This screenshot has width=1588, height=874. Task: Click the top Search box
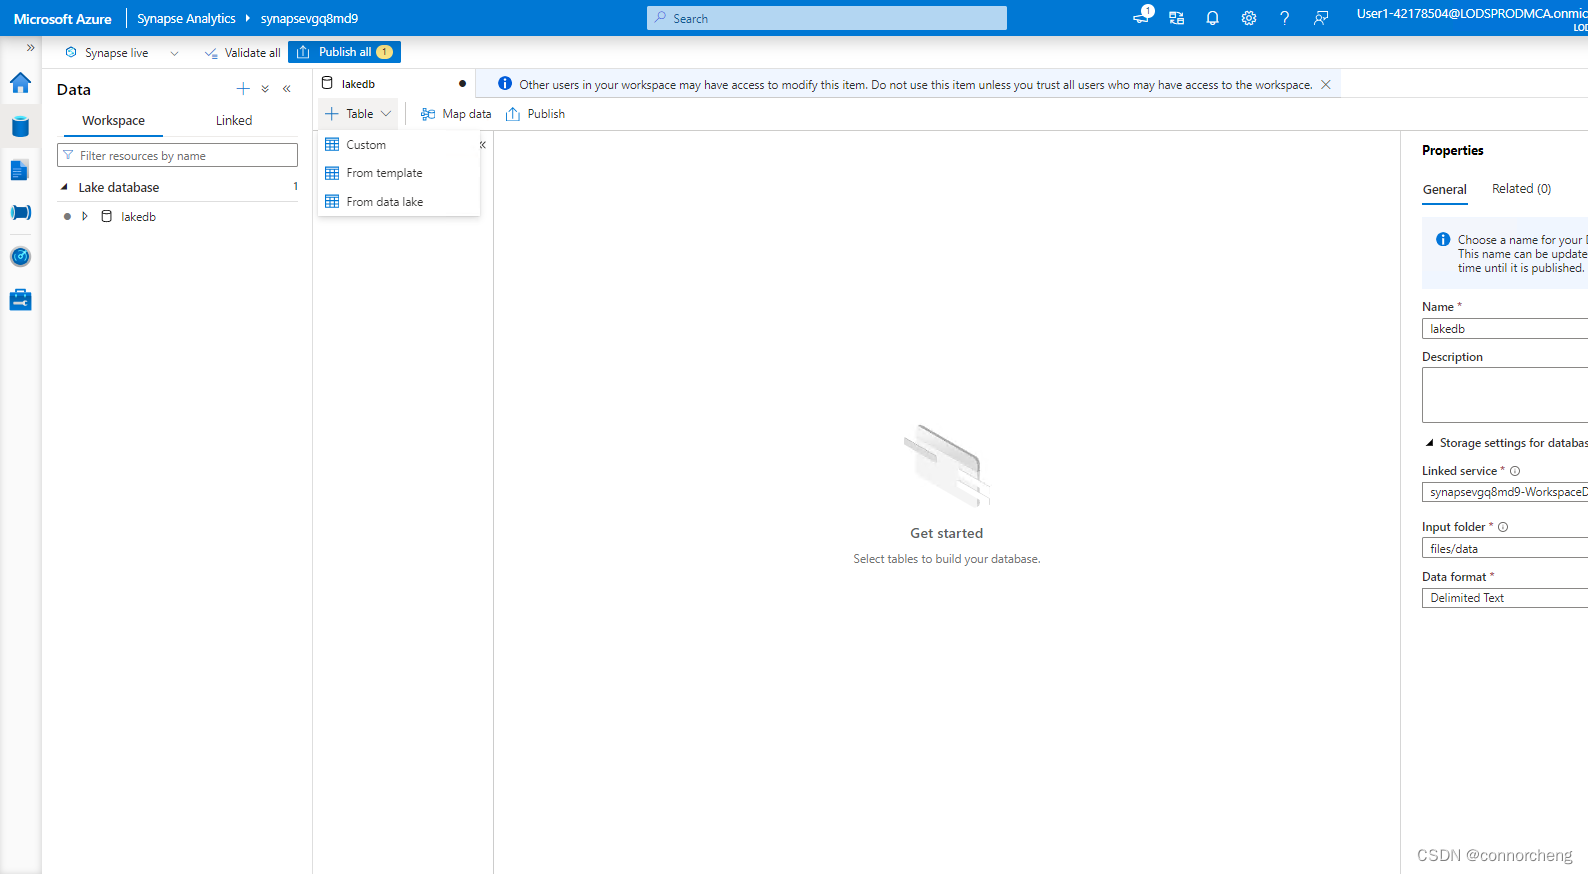click(x=827, y=18)
